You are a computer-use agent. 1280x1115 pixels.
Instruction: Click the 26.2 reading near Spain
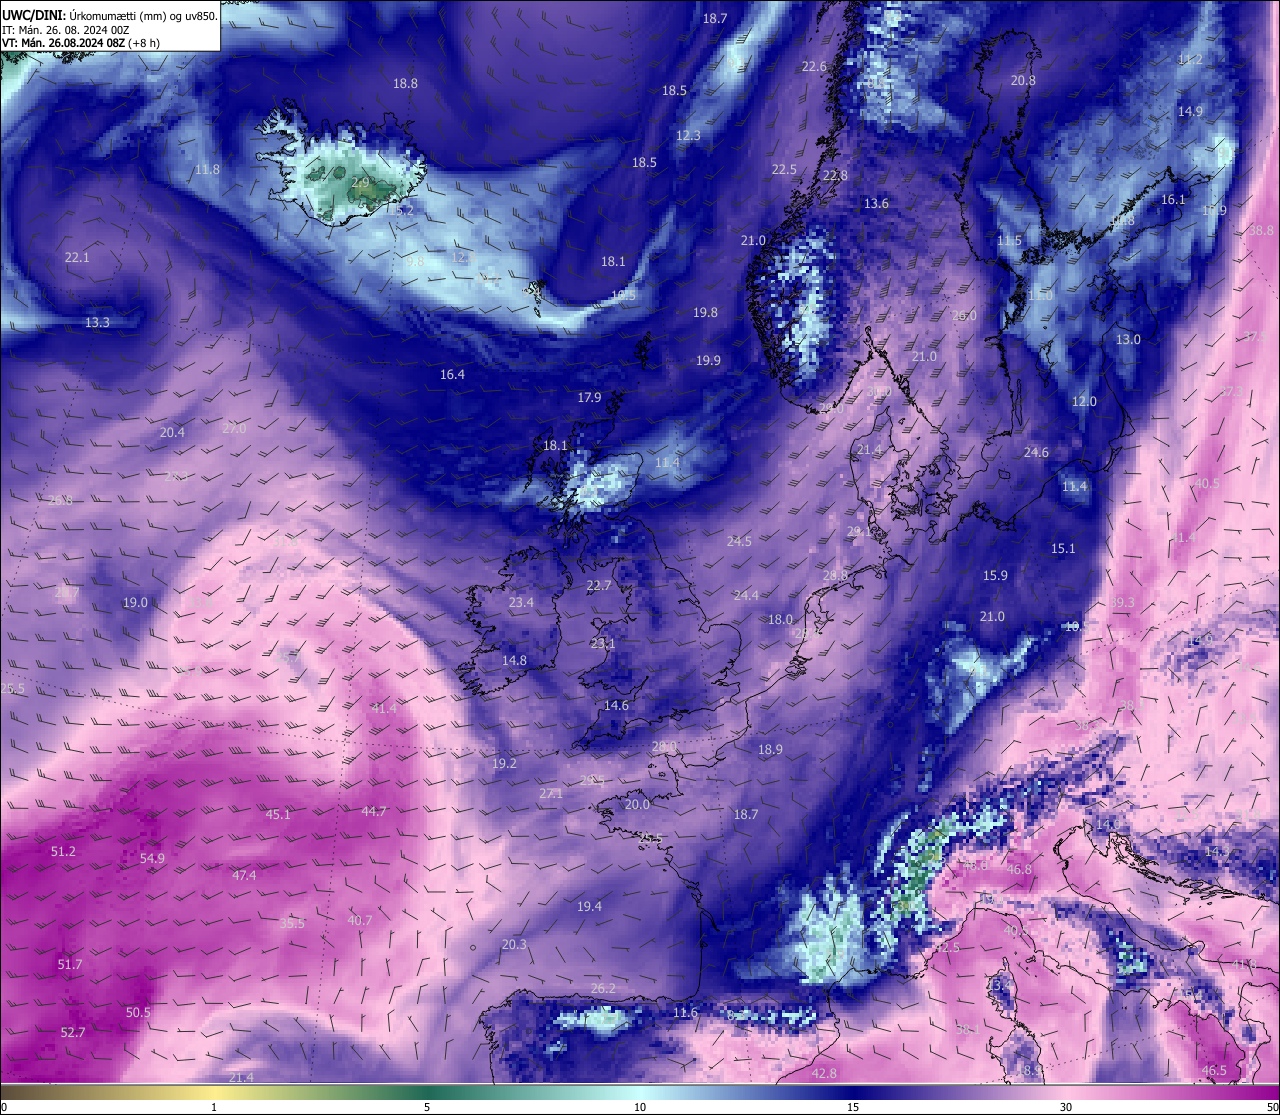pyautogui.click(x=603, y=989)
